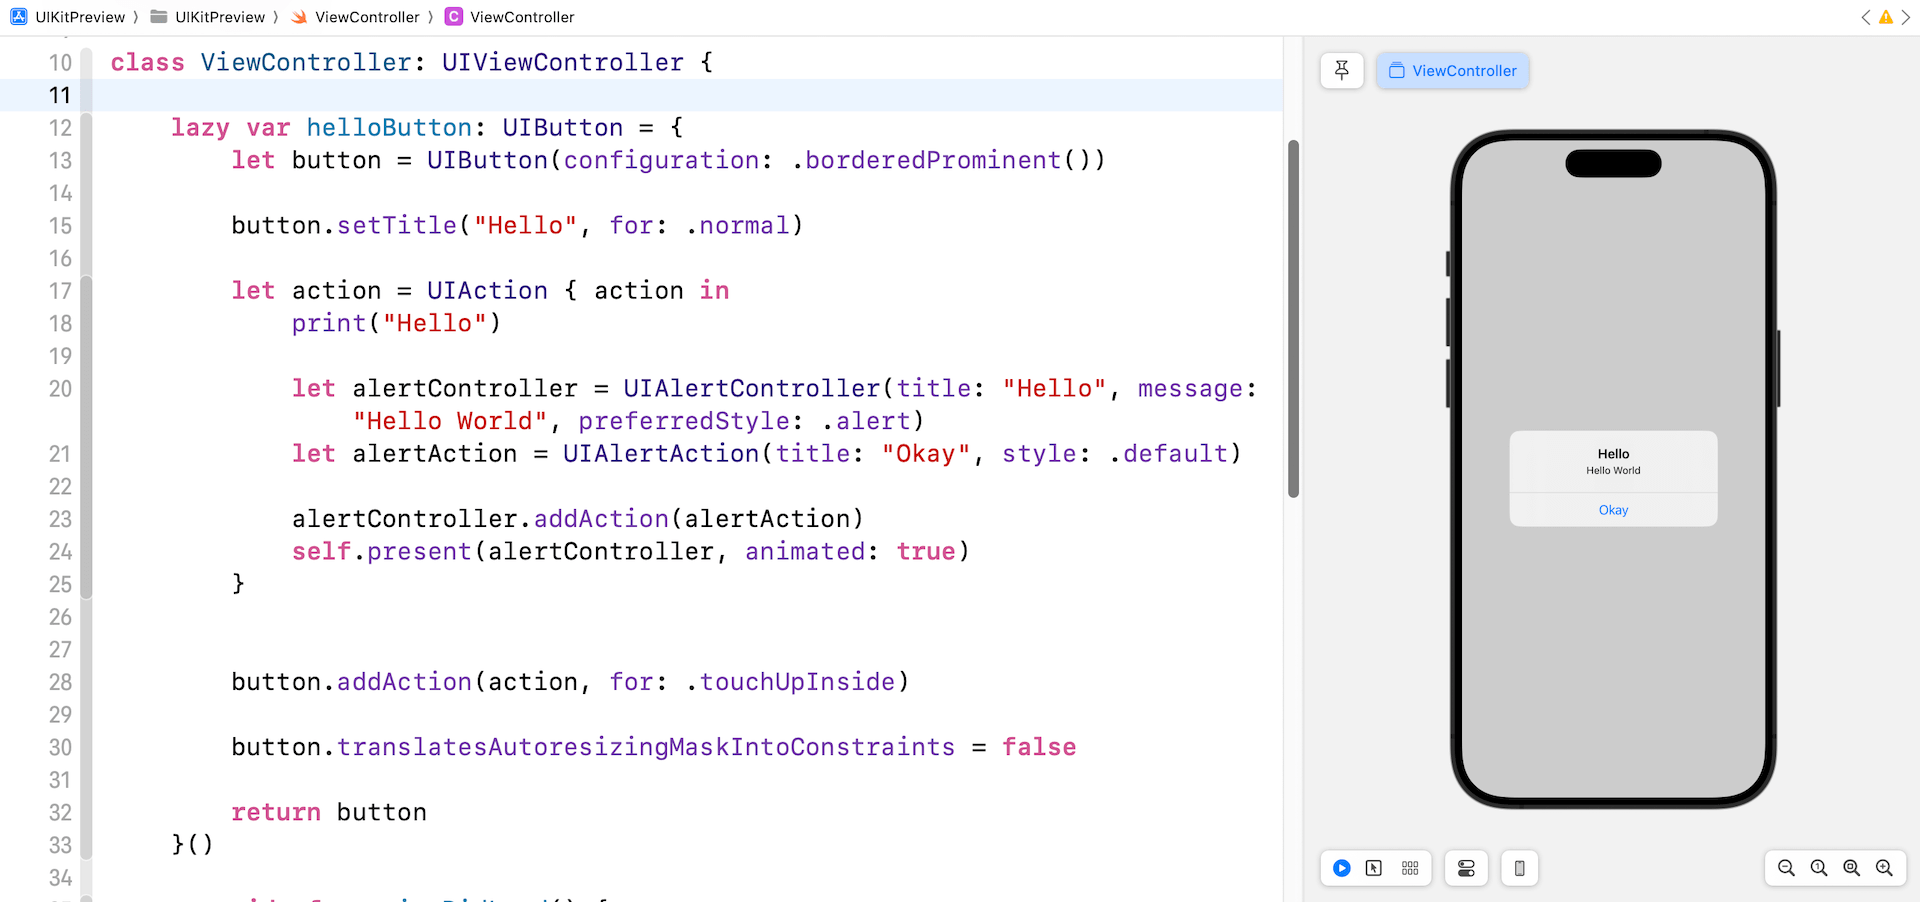The height and width of the screenshot is (902, 1920).
Task: Open ViewController class breadcrumb
Action: (510, 17)
